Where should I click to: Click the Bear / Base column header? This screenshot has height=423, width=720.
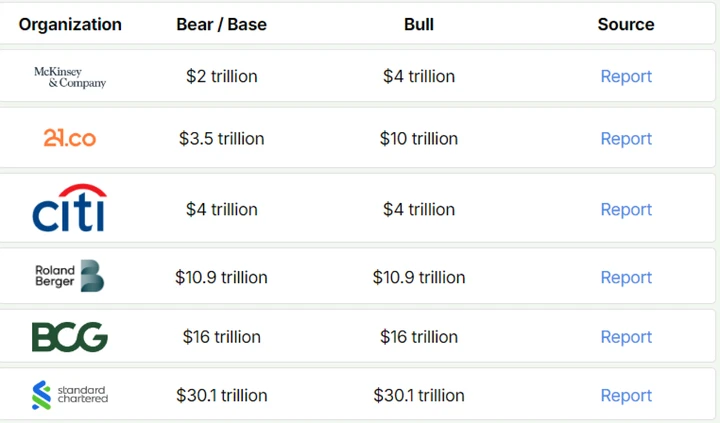pyautogui.click(x=222, y=24)
